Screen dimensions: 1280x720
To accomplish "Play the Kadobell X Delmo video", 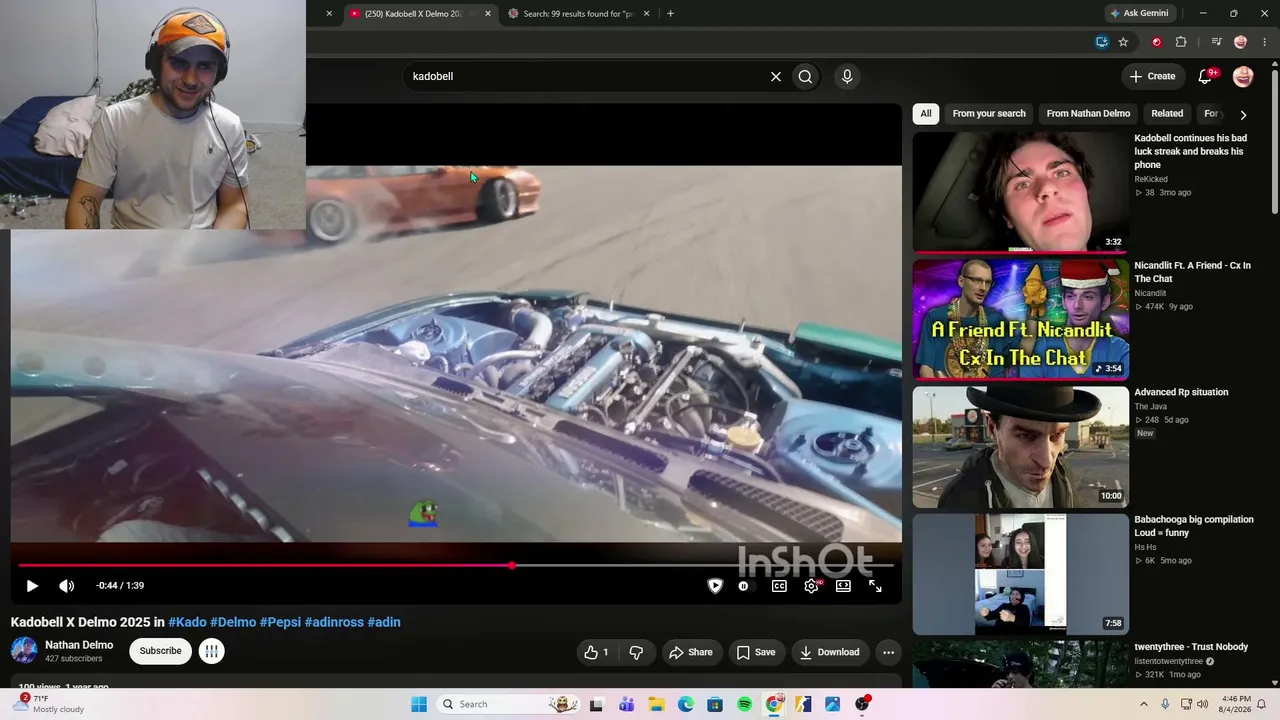I will [32, 586].
